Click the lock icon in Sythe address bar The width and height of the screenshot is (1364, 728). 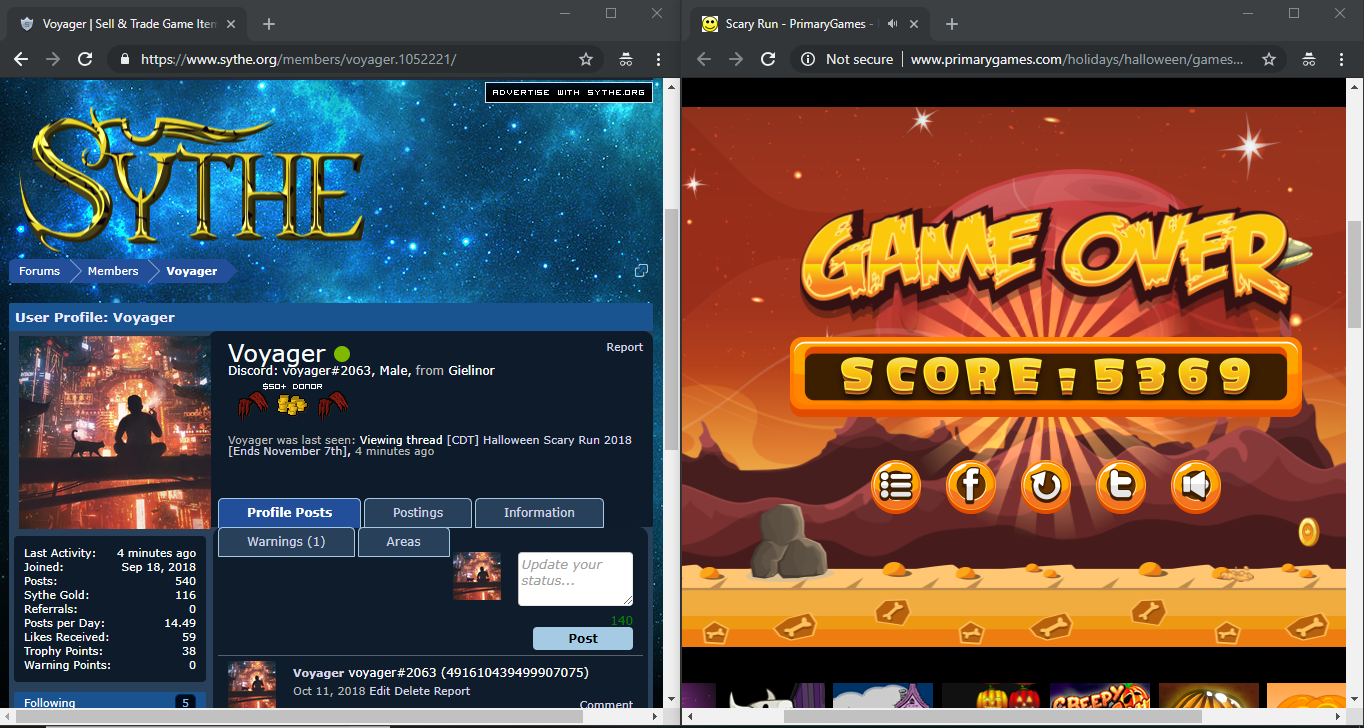click(x=125, y=59)
